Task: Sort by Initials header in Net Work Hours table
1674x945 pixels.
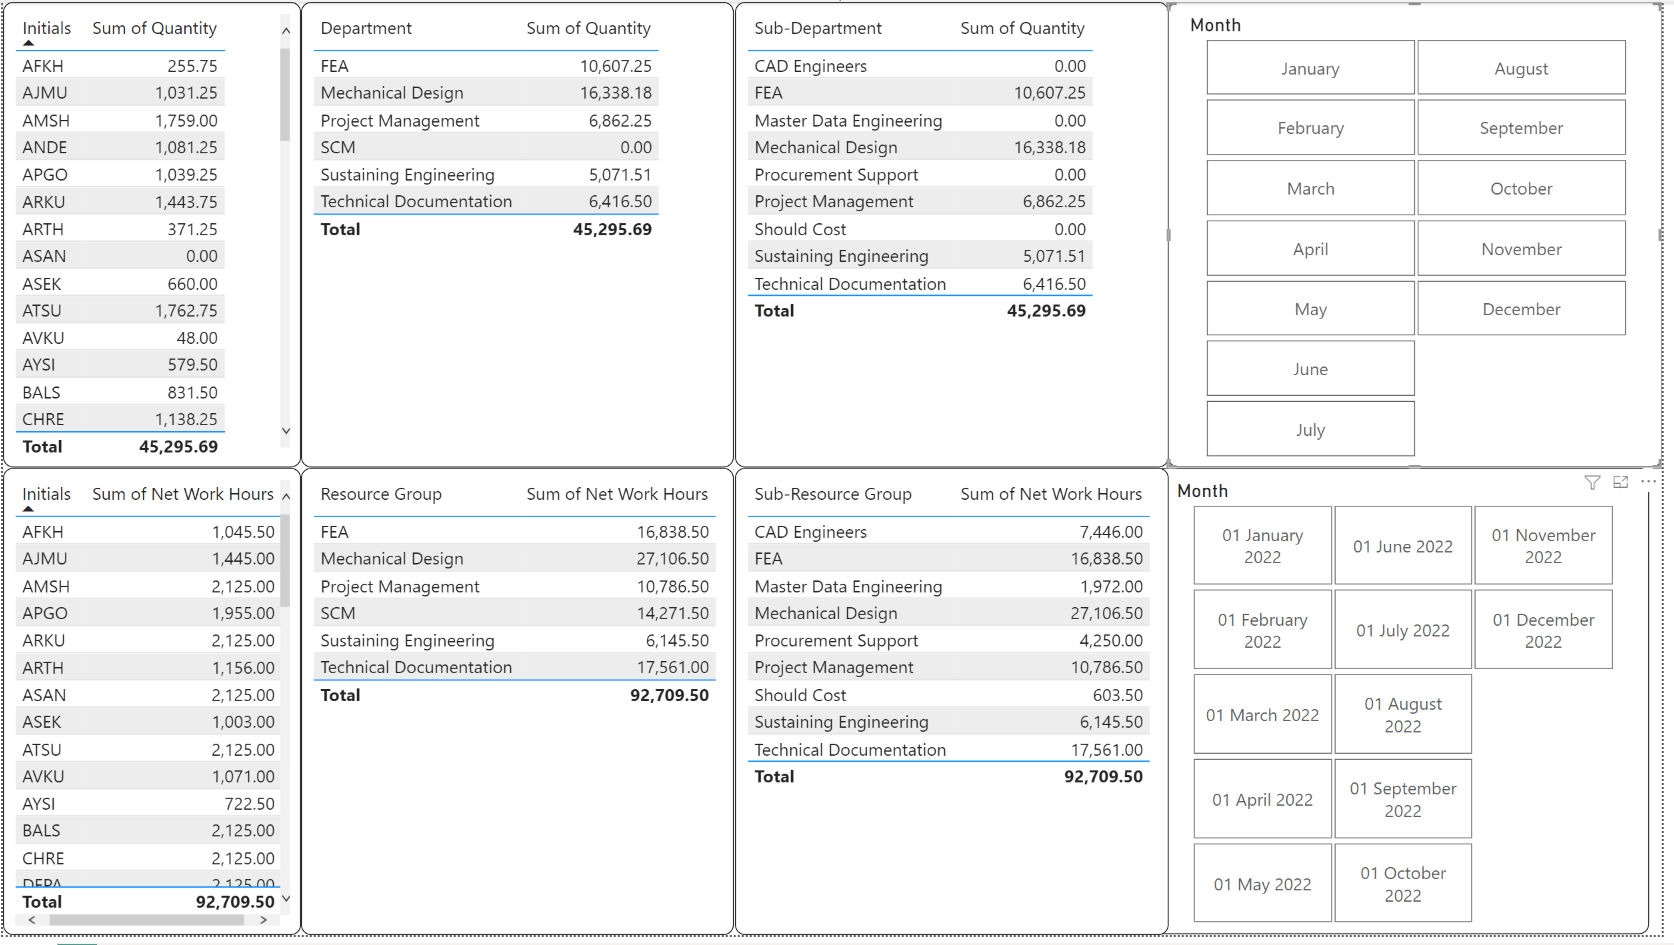Action: pos(47,494)
